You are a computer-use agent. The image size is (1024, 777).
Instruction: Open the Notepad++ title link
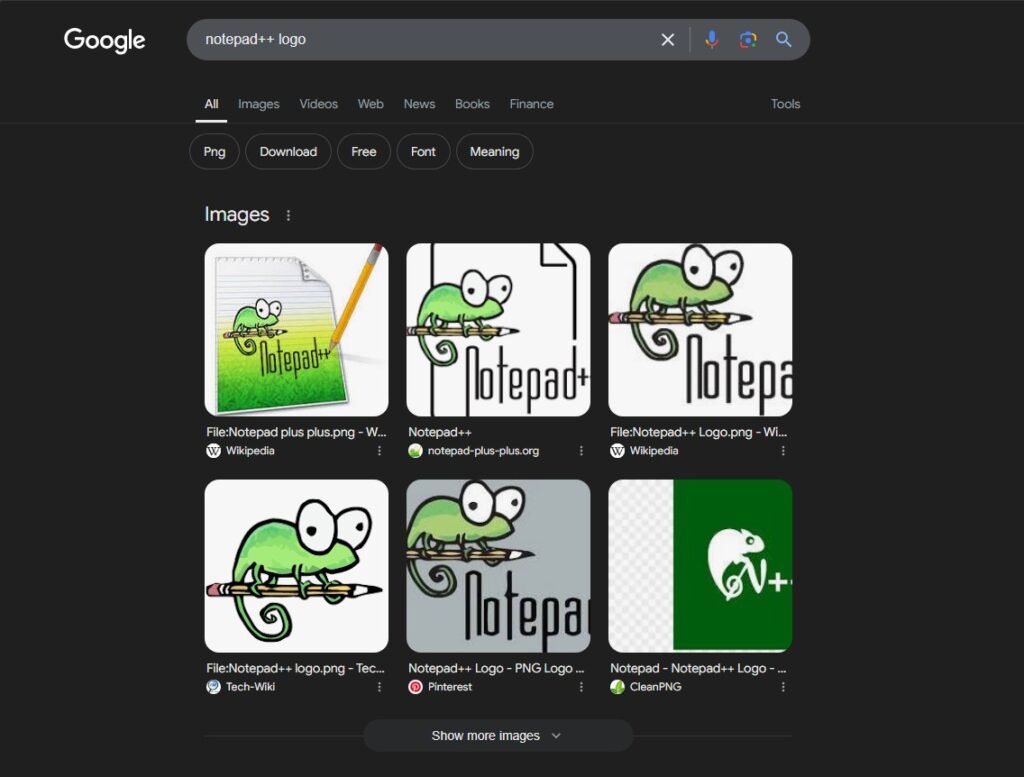coord(440,432)
